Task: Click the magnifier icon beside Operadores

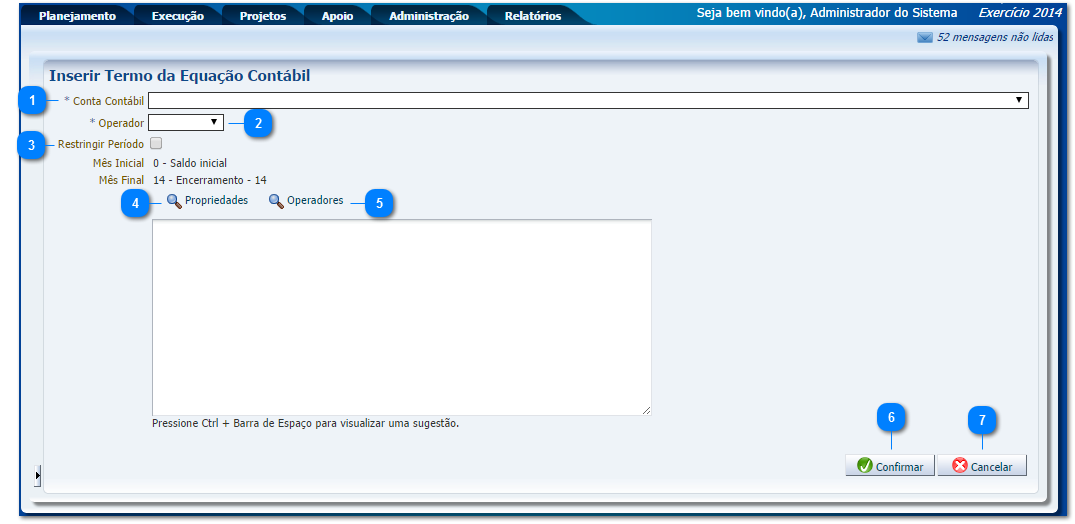Action: 276,201
